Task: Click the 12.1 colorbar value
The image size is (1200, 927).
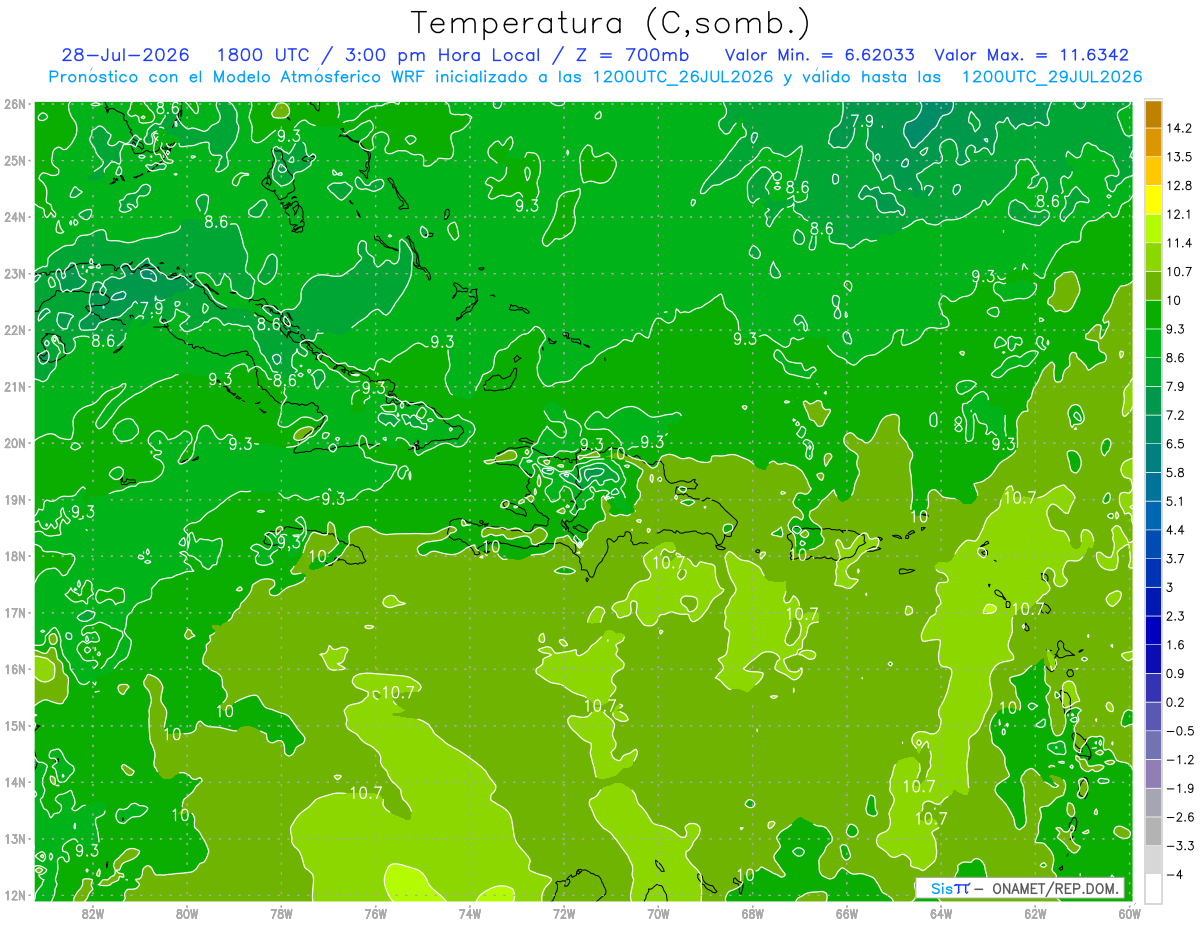Action: tap(1178, 215)
